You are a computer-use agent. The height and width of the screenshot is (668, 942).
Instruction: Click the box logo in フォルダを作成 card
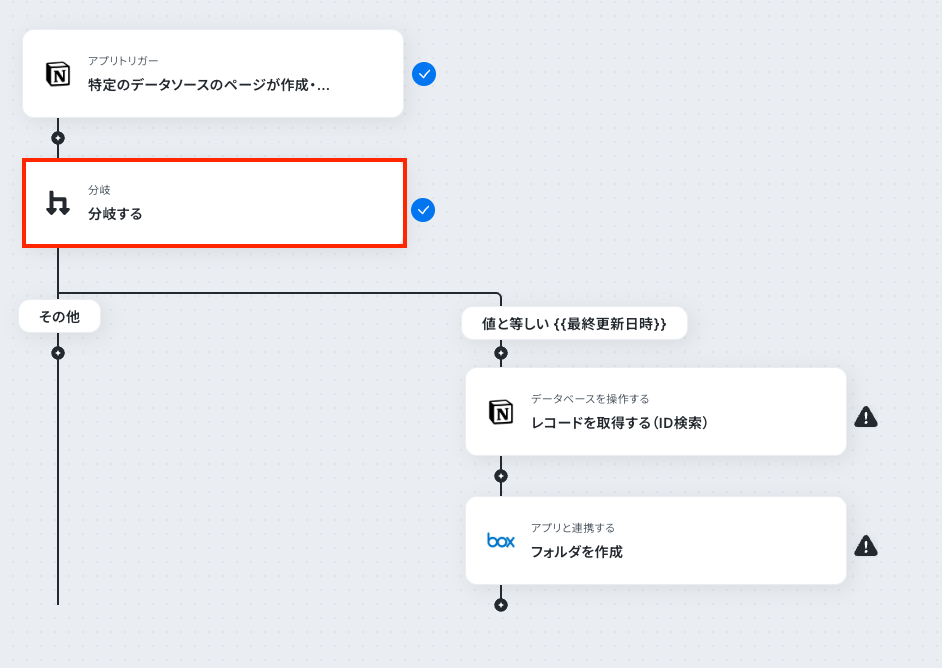point(500,541)
